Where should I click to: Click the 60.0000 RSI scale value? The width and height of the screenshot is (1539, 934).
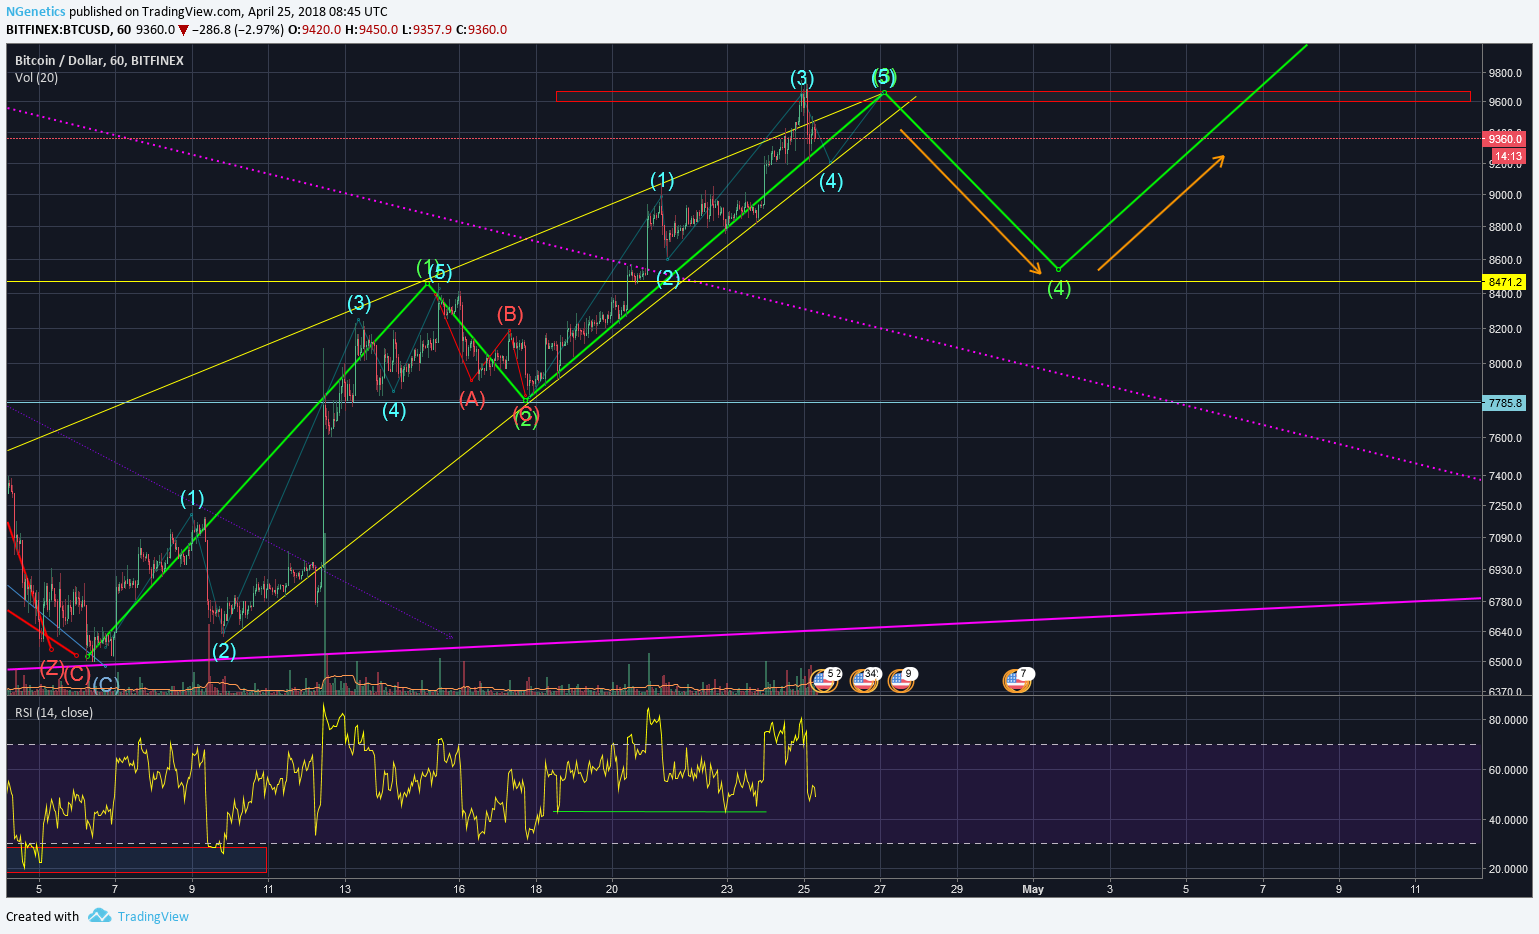pyautogui.click(x=1508, y=770)
